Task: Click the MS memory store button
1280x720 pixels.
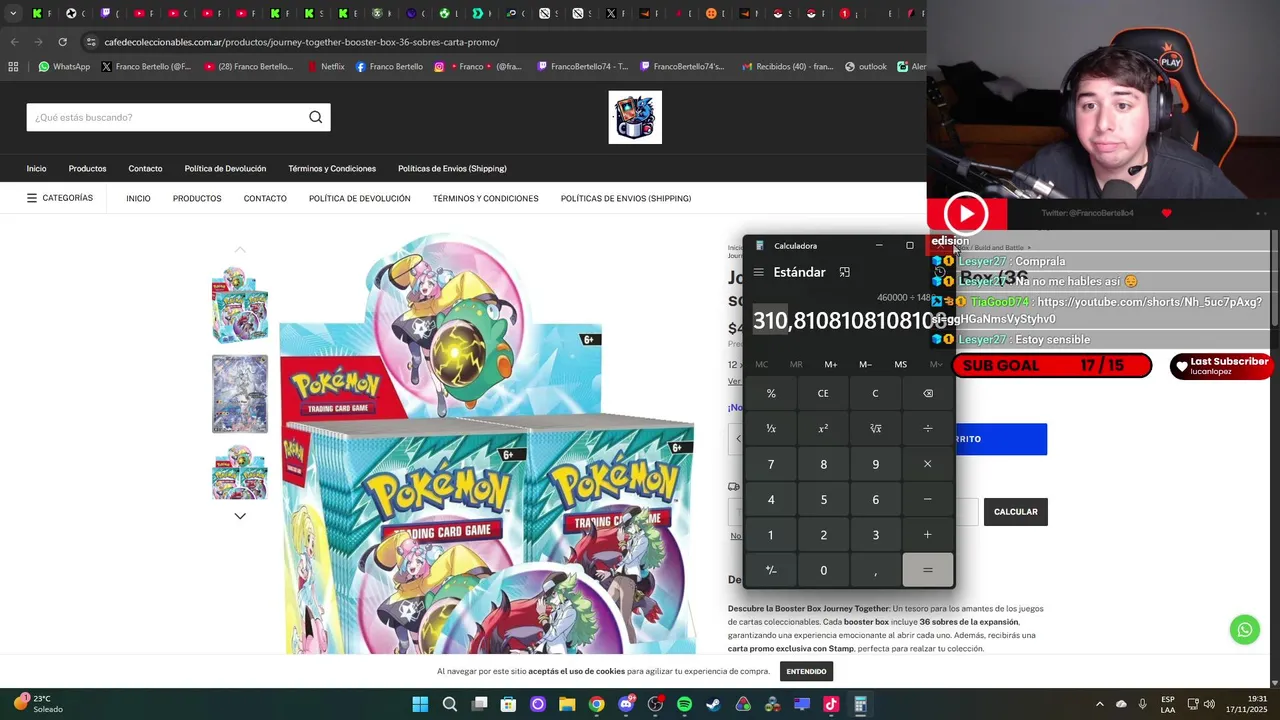Action: click(x=900, y=364)
